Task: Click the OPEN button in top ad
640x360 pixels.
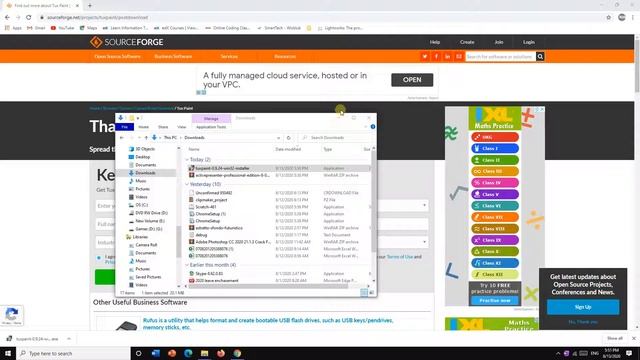Action: click(412, 80)
